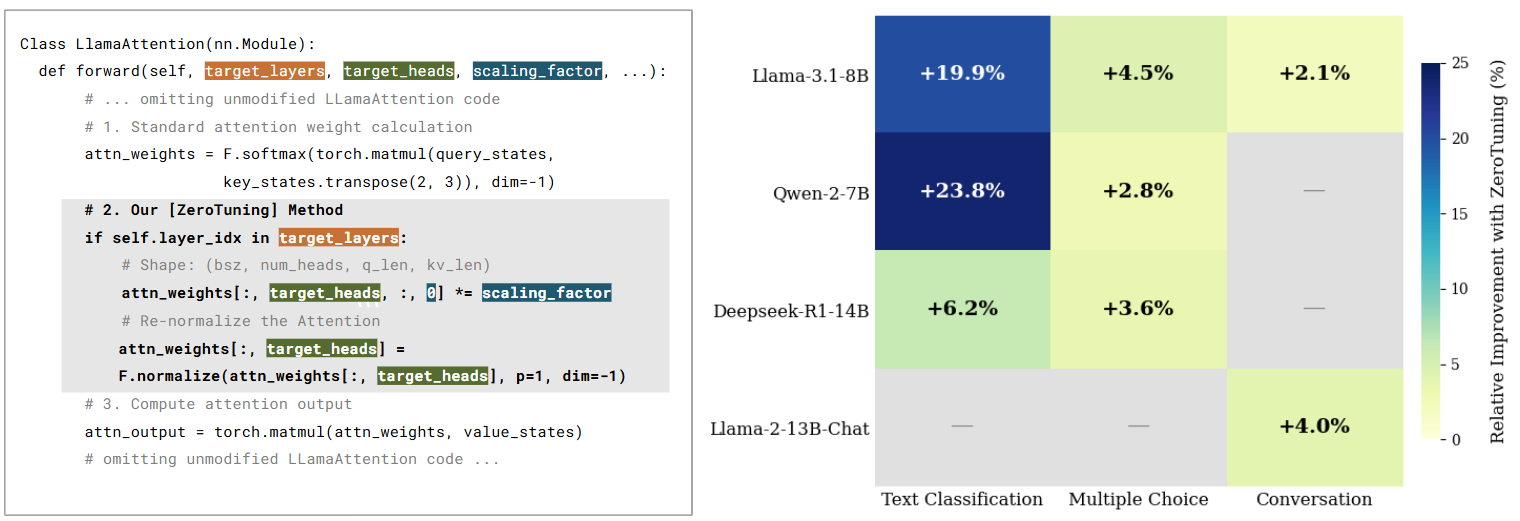Click target_layers in the forward signature
This screenshot has width=1520, height=521.
(265, 71)
